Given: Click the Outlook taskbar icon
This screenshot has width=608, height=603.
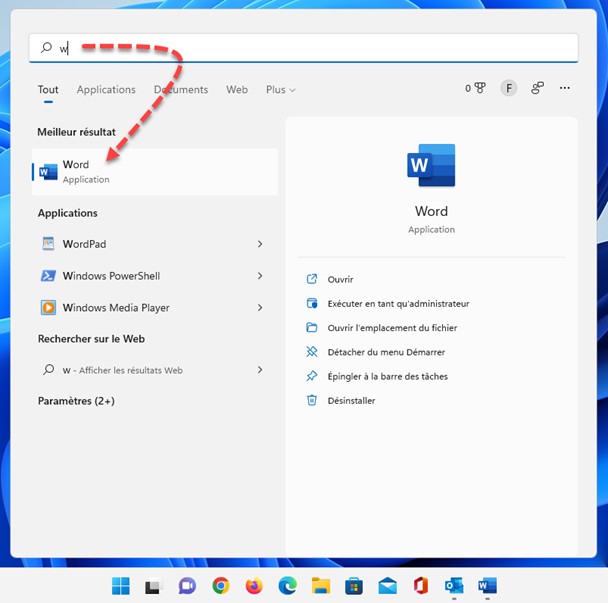Looking at the screenshot, I should coord(453,586).
